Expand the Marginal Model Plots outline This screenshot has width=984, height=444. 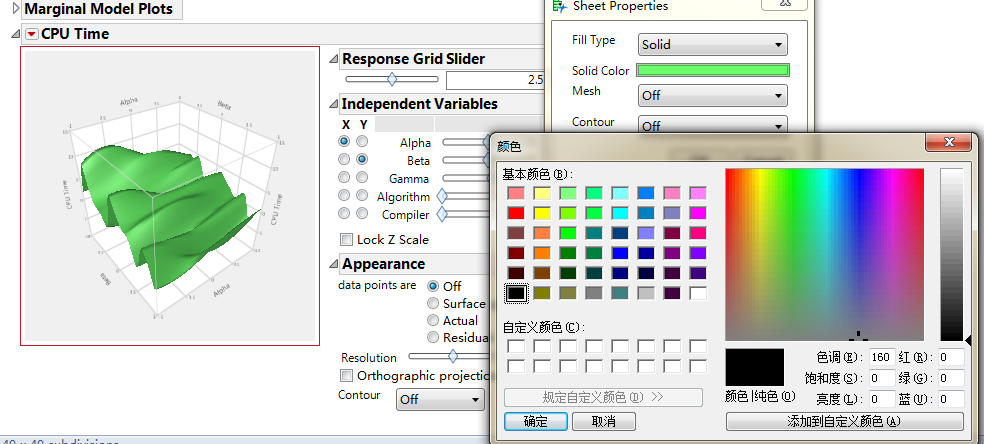(x=16, y=9)
